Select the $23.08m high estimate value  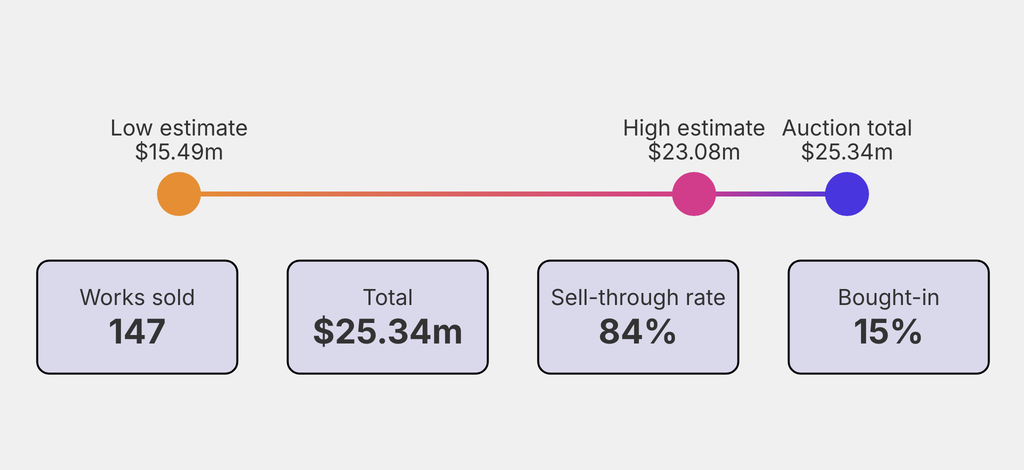694,152
